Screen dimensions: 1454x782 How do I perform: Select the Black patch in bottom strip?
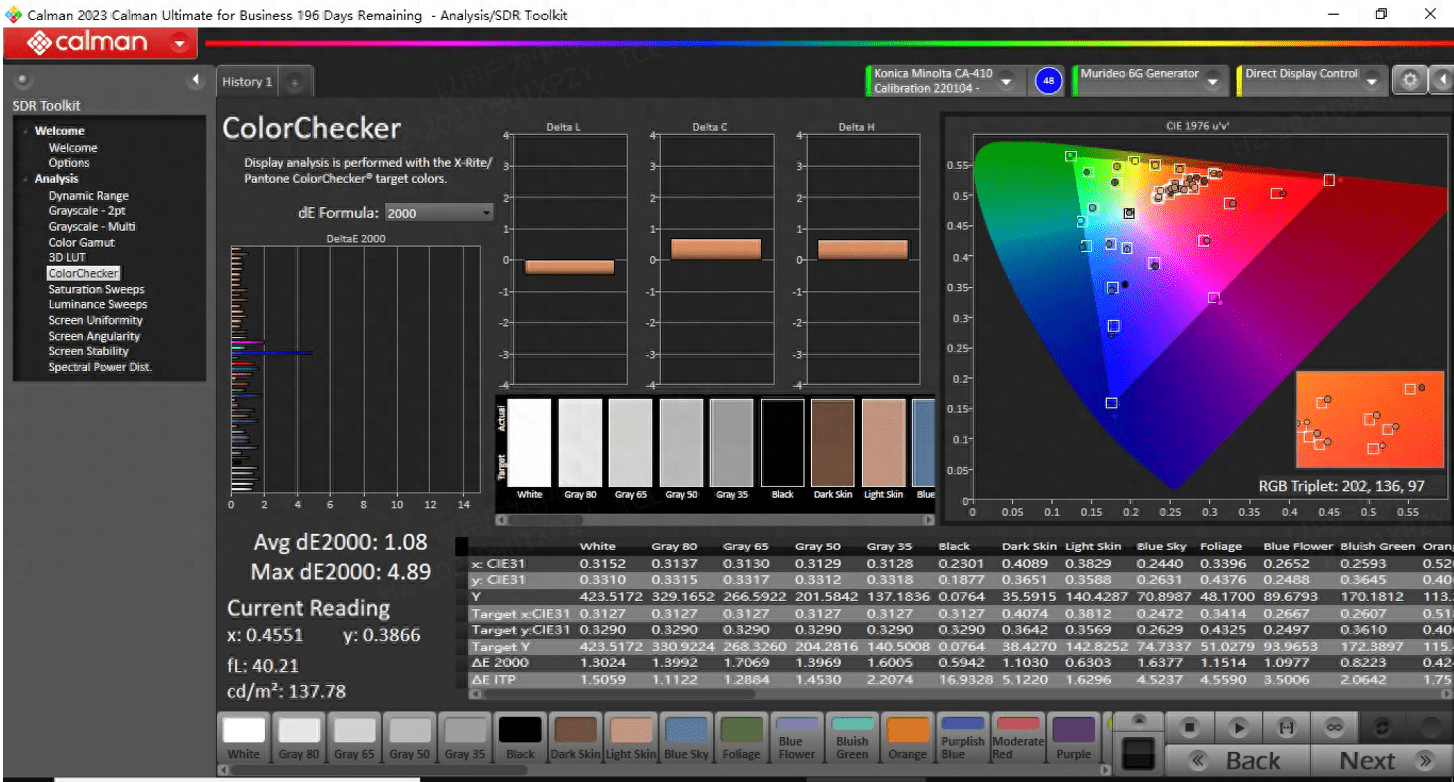pyautogui.click(x=520, y=739)
